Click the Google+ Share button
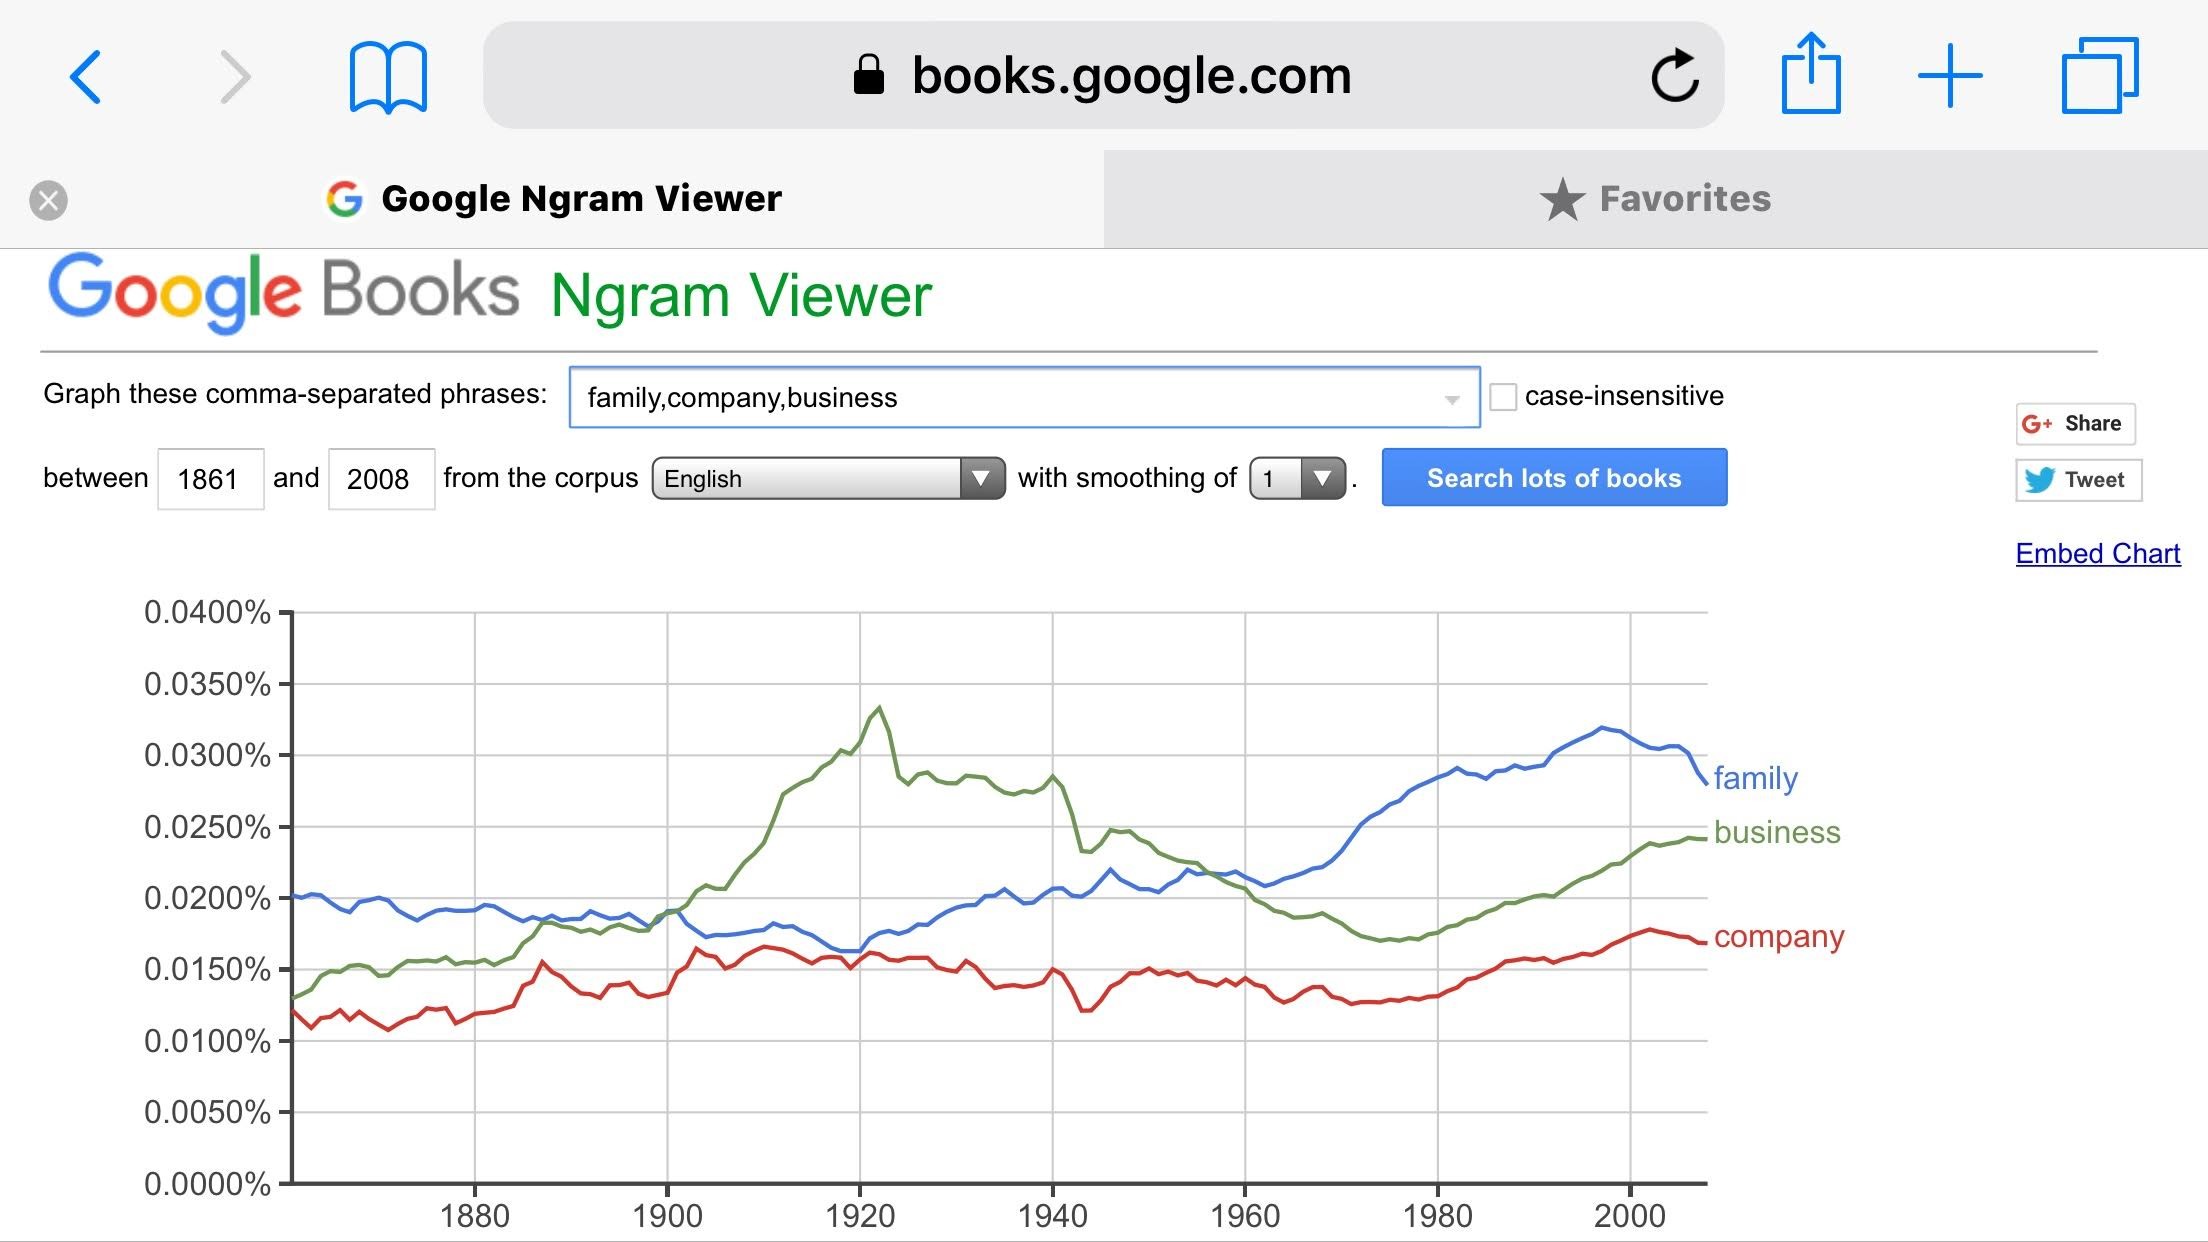 2075,424
